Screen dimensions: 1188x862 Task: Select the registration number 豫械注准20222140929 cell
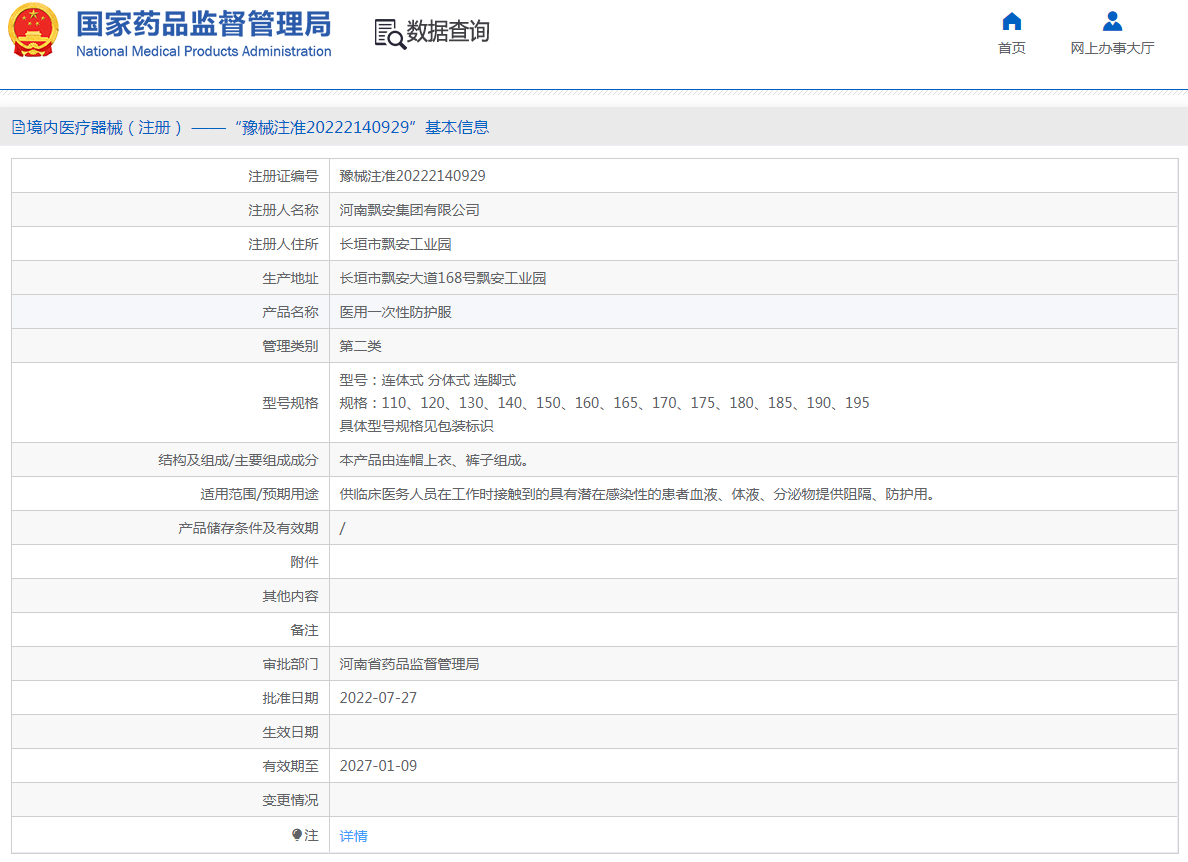tap(412, 176)
